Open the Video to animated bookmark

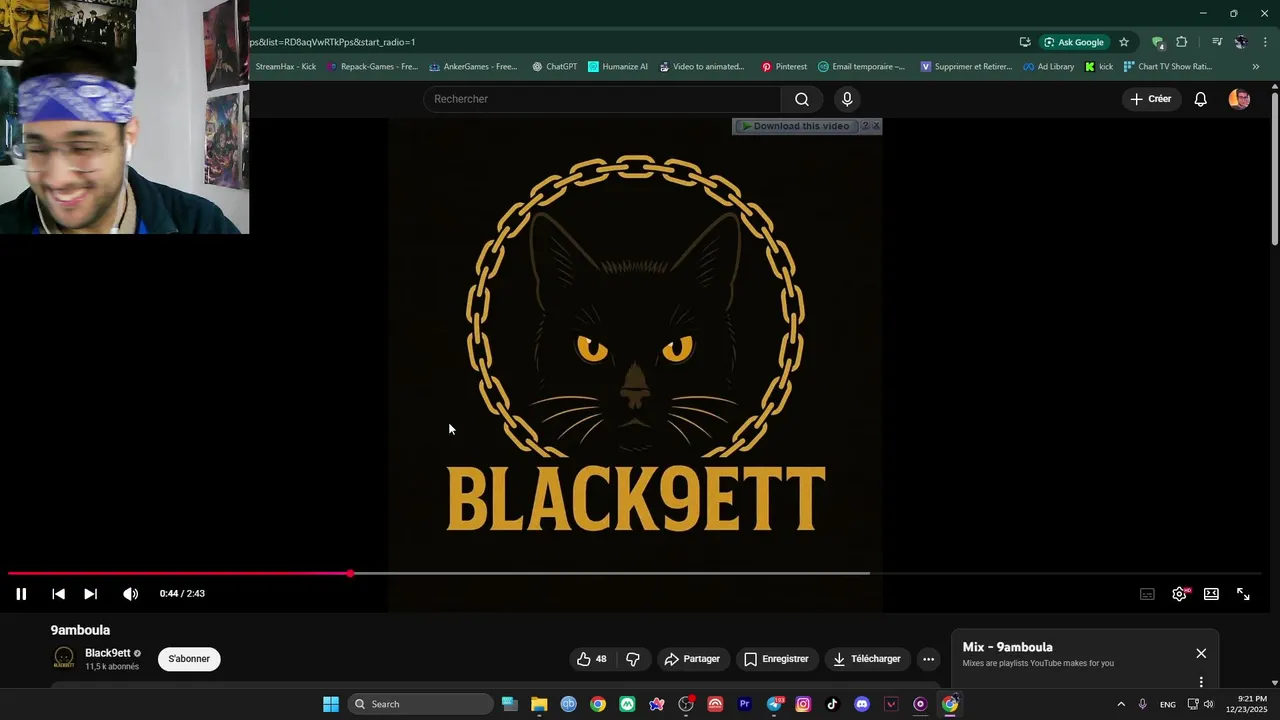pyautogui.click(x=700, y=67)
